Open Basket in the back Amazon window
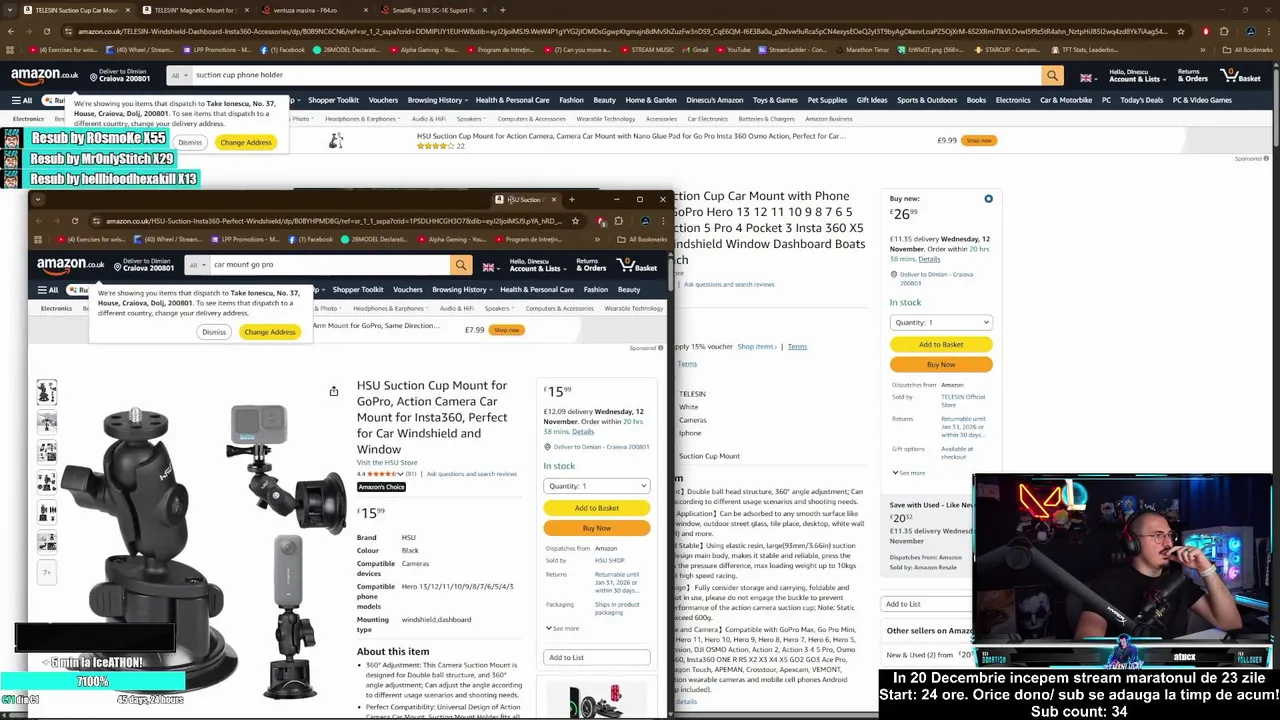 [x=1241, y=75]
